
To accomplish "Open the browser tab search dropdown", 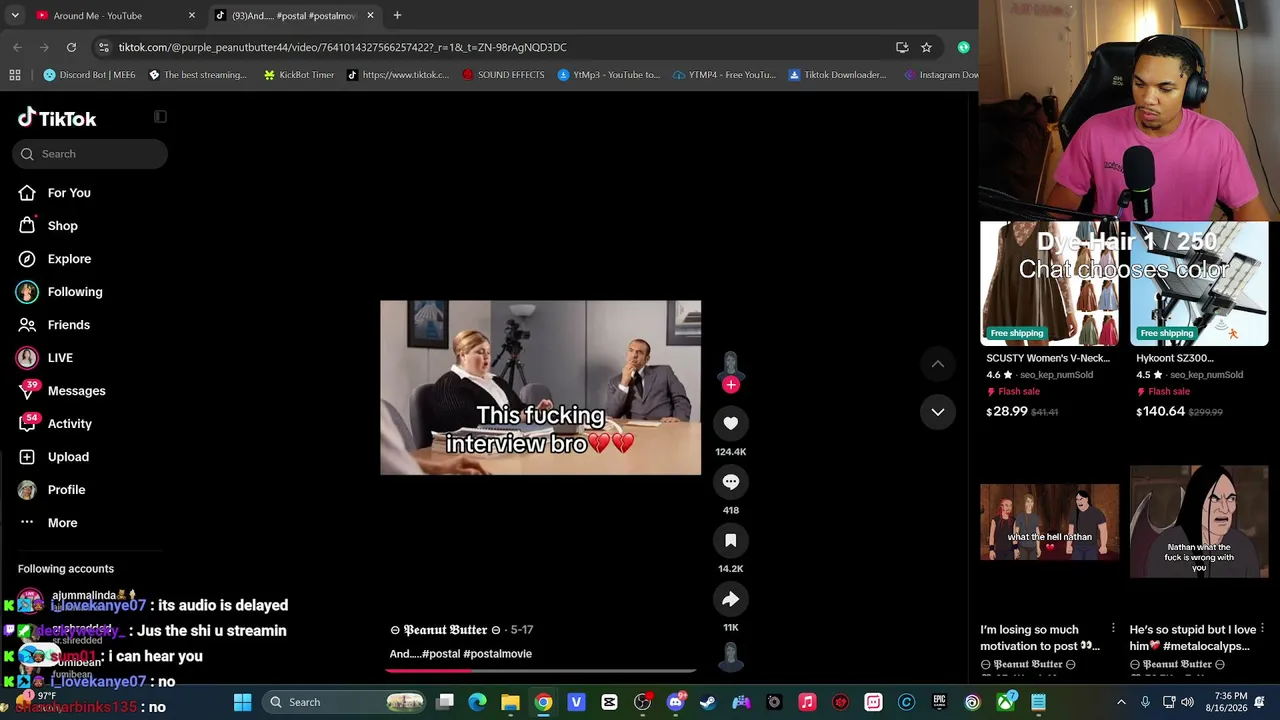I will pyautogui.click(x=16, y=15).
